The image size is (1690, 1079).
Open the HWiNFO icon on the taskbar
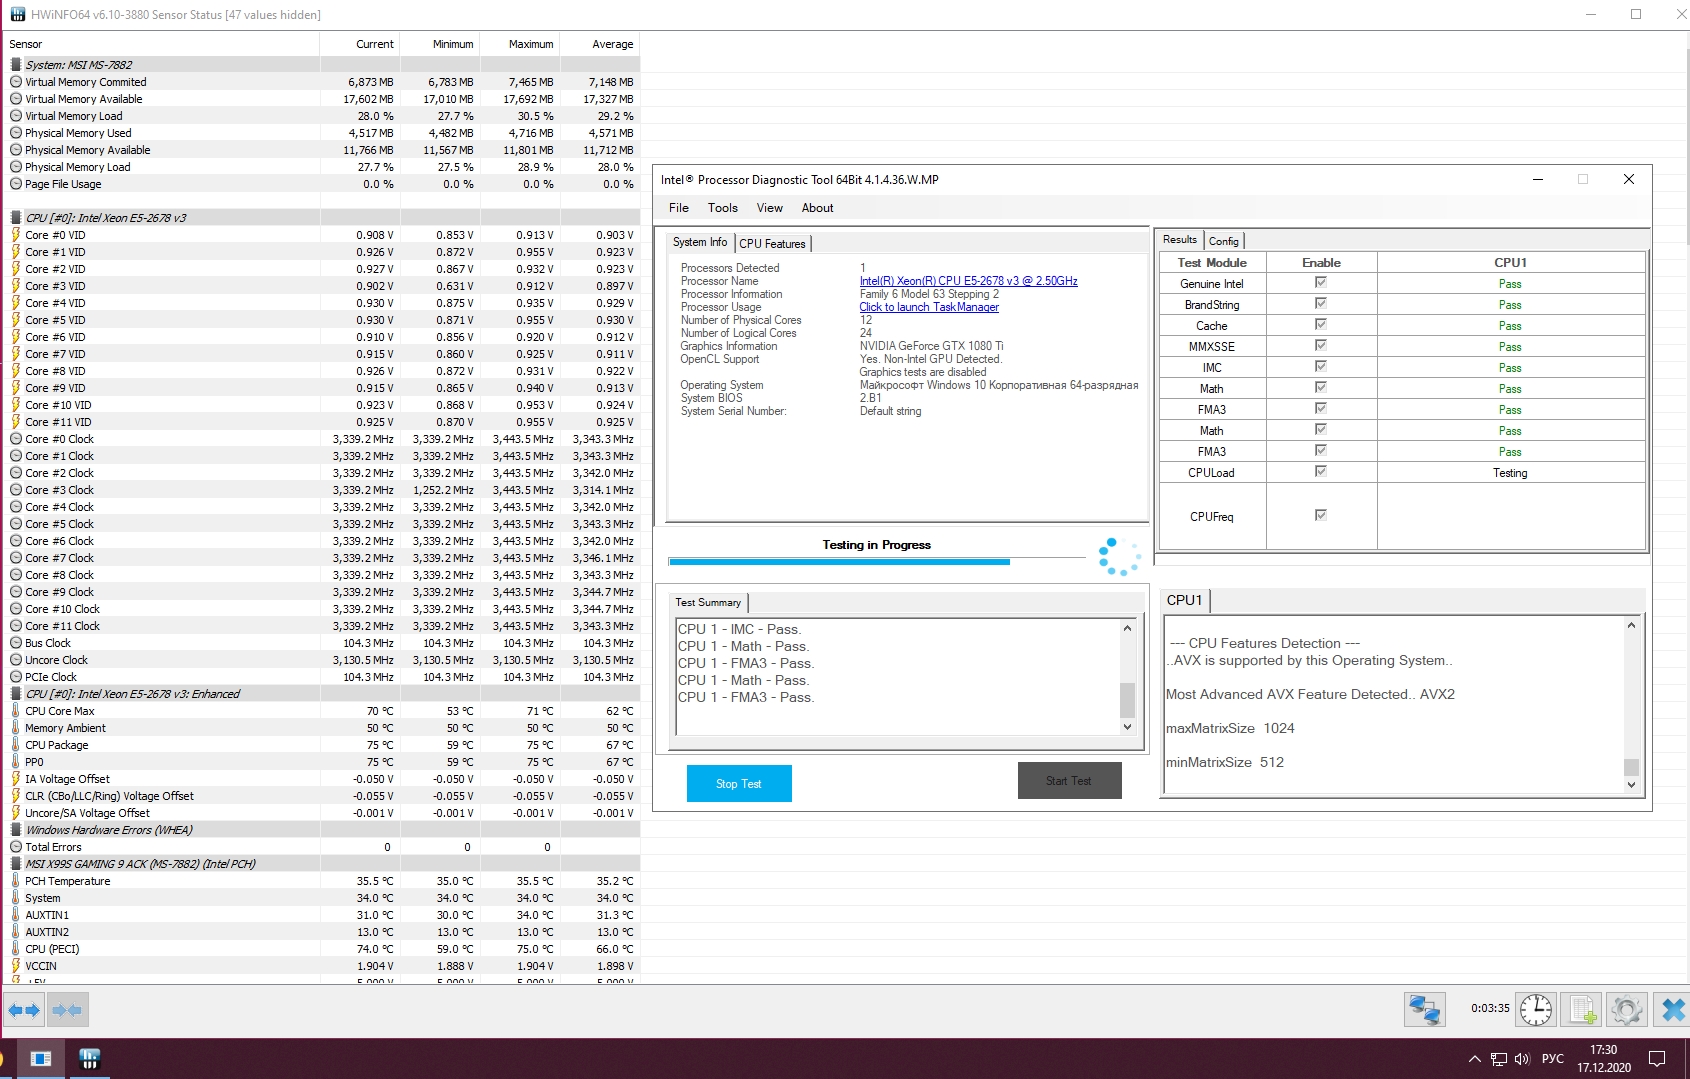(x=89, y=1059)
